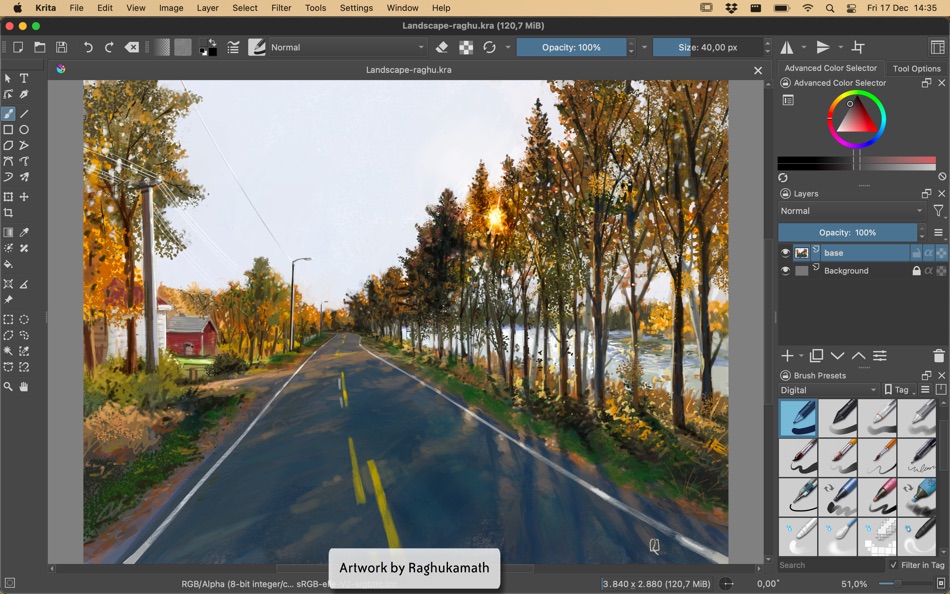Select the Ellipse tool
Image resolution: width=950 pixels, height=594 pixels.
24,129
